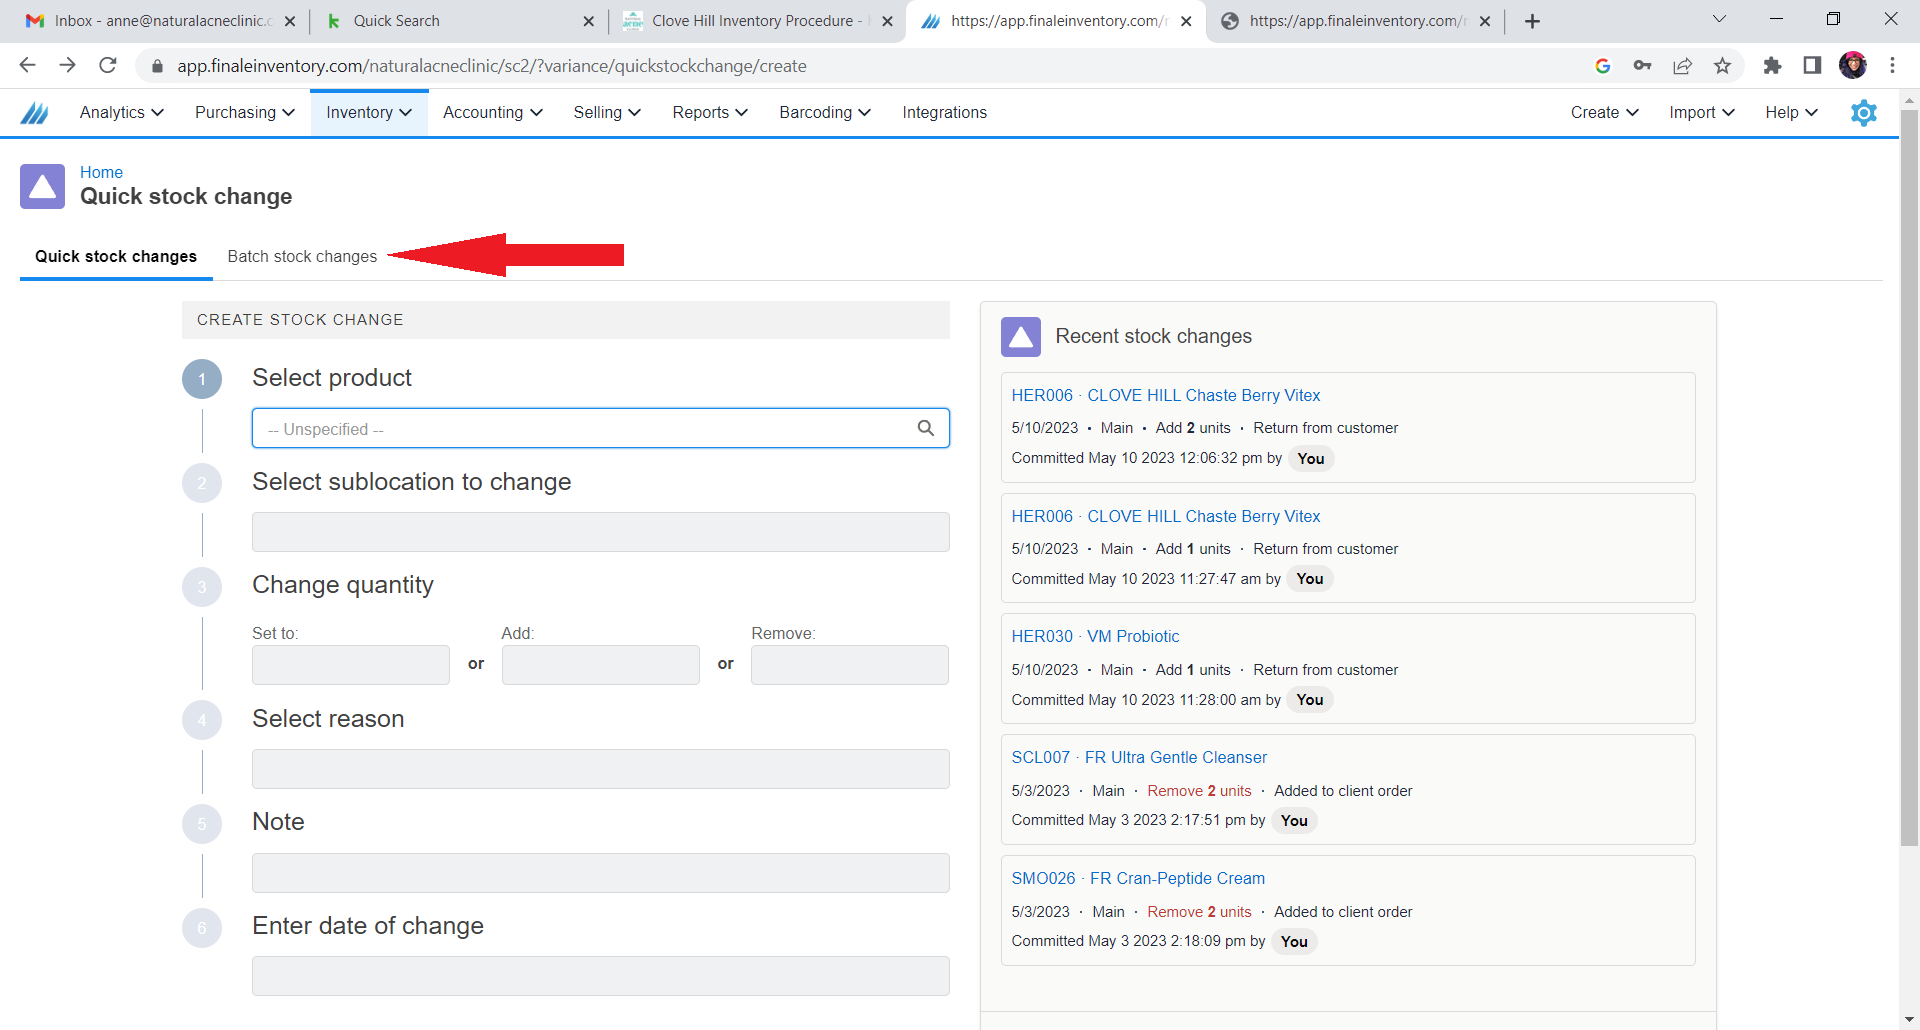Image resolution: width=1920 pixels, height=1030 pixels.
Task: Expand the Selling menu
Action: 607,113
